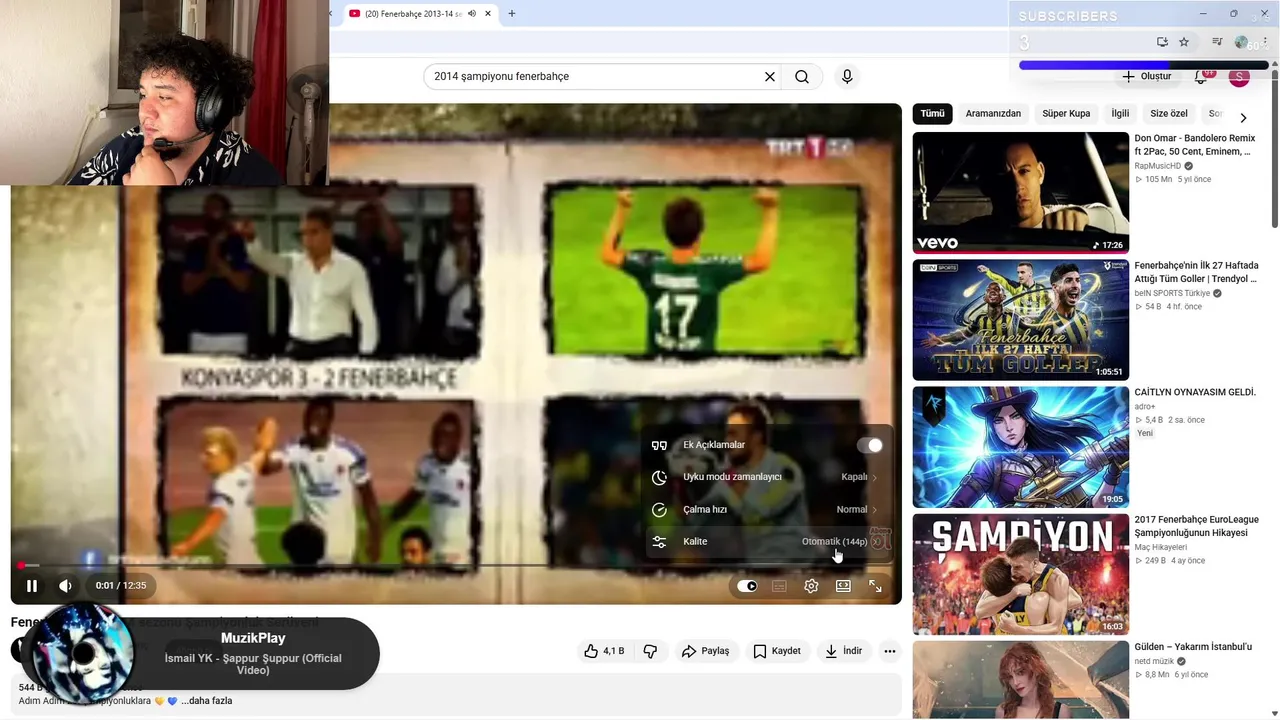Select the İlgili filter chip
The width and height of the screenshot is (1280, 720).
tap(1120, 114)
